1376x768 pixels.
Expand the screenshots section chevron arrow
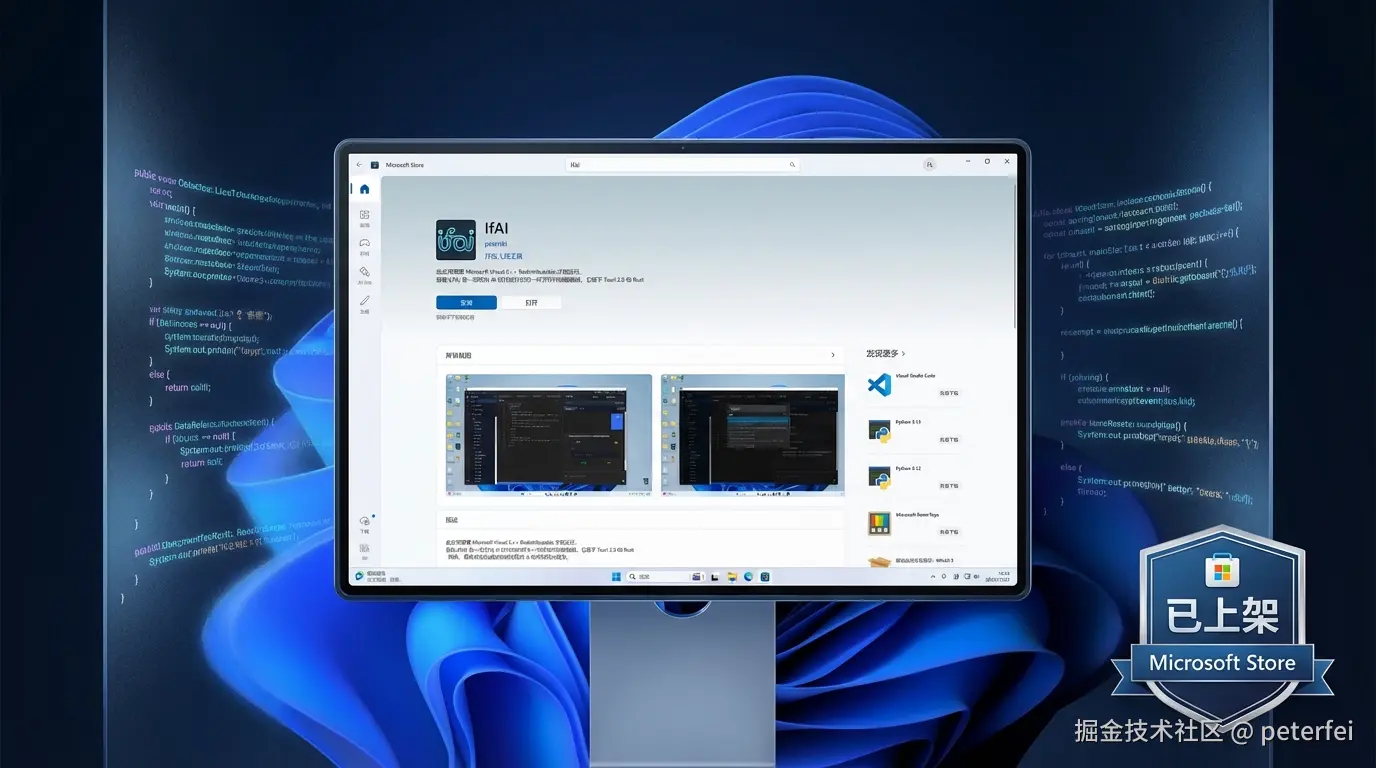pyautogui.click(x=833, y=355)
